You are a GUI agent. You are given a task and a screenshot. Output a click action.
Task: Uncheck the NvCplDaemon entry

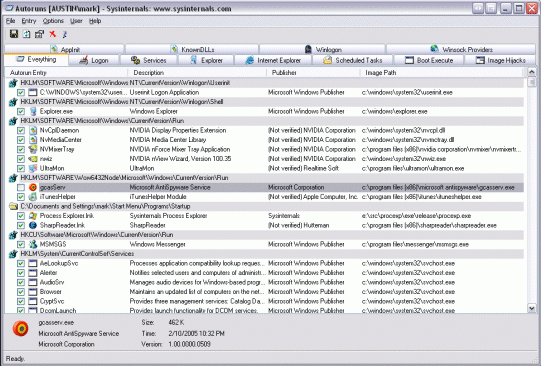21,130
